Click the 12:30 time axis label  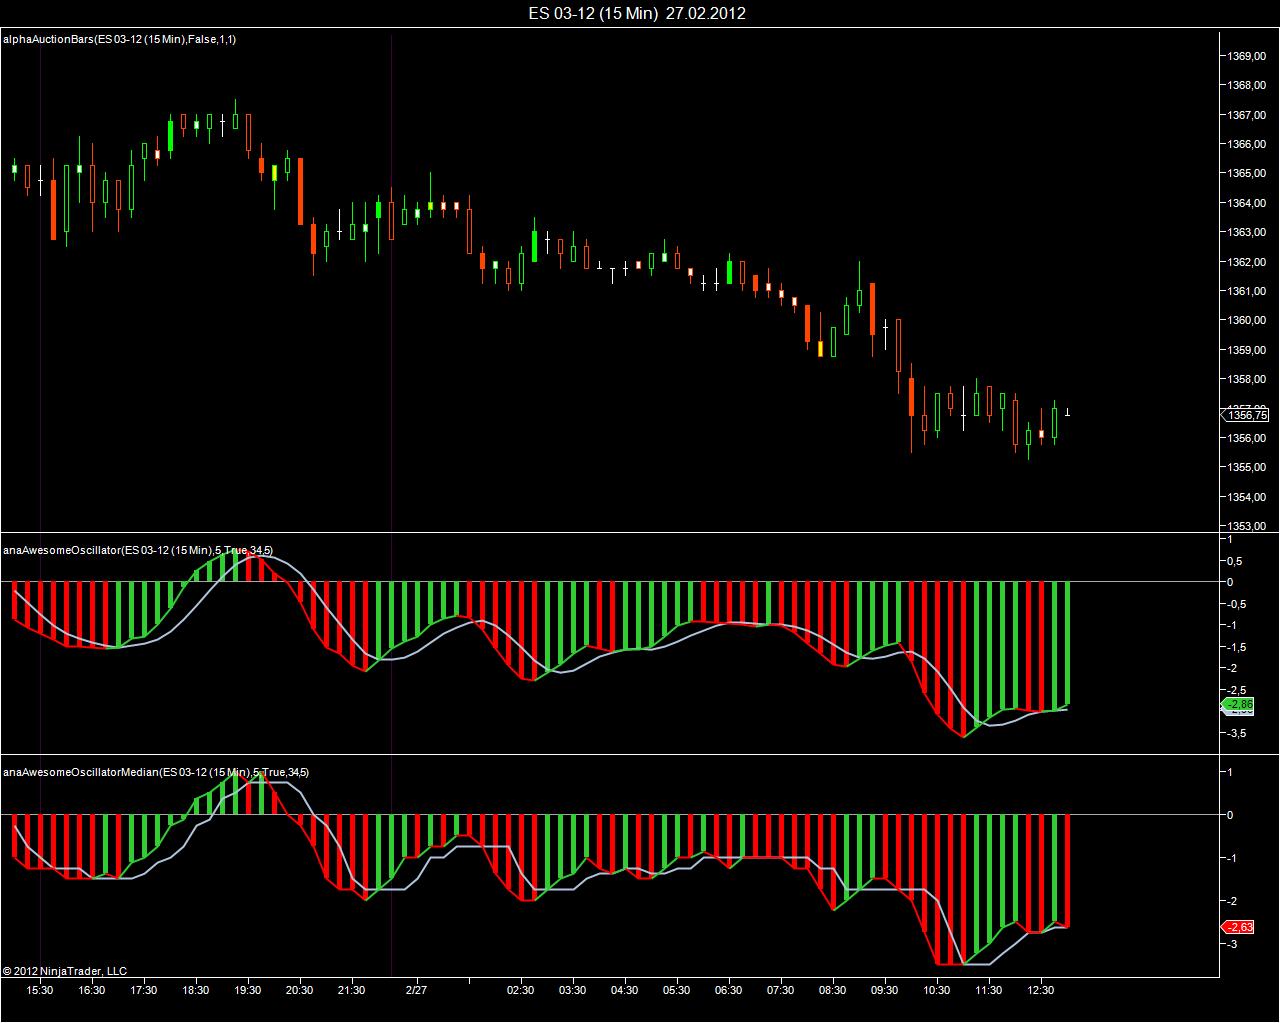[1040, 990]
